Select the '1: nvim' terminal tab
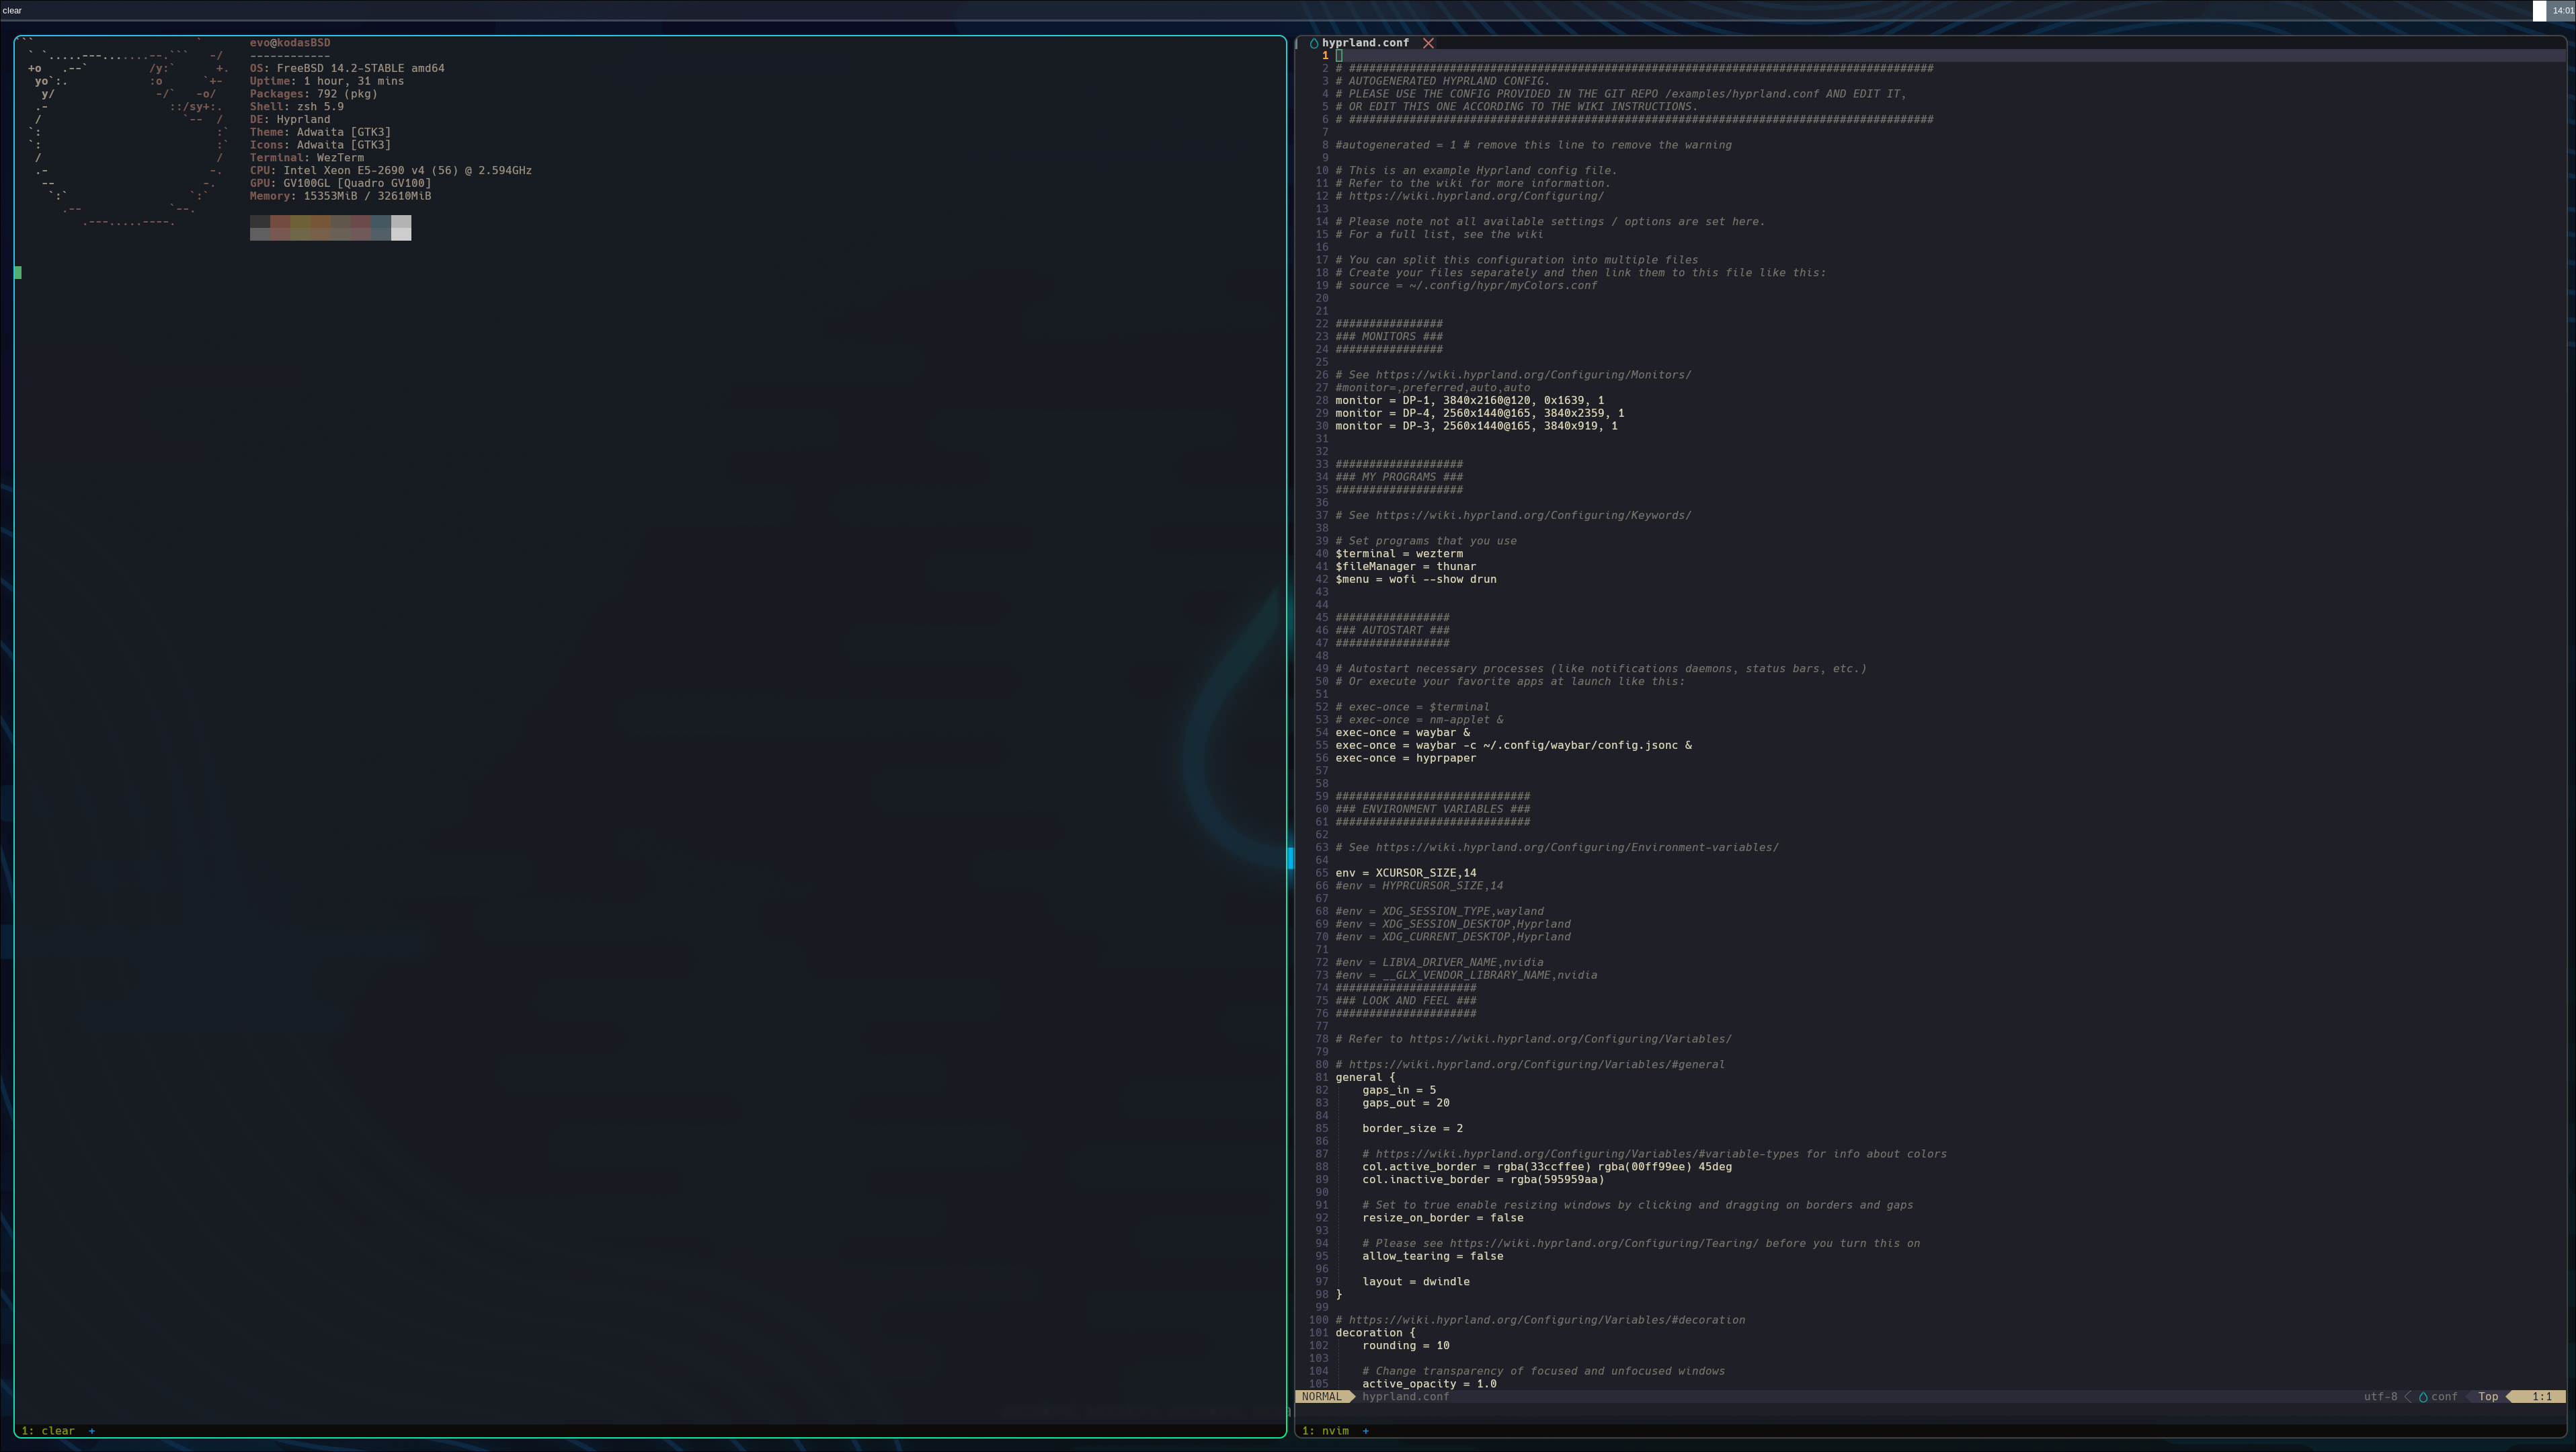The height and width of the screenshot is (1452, 2576). pyautogui.click(x=1325, y=1431)
